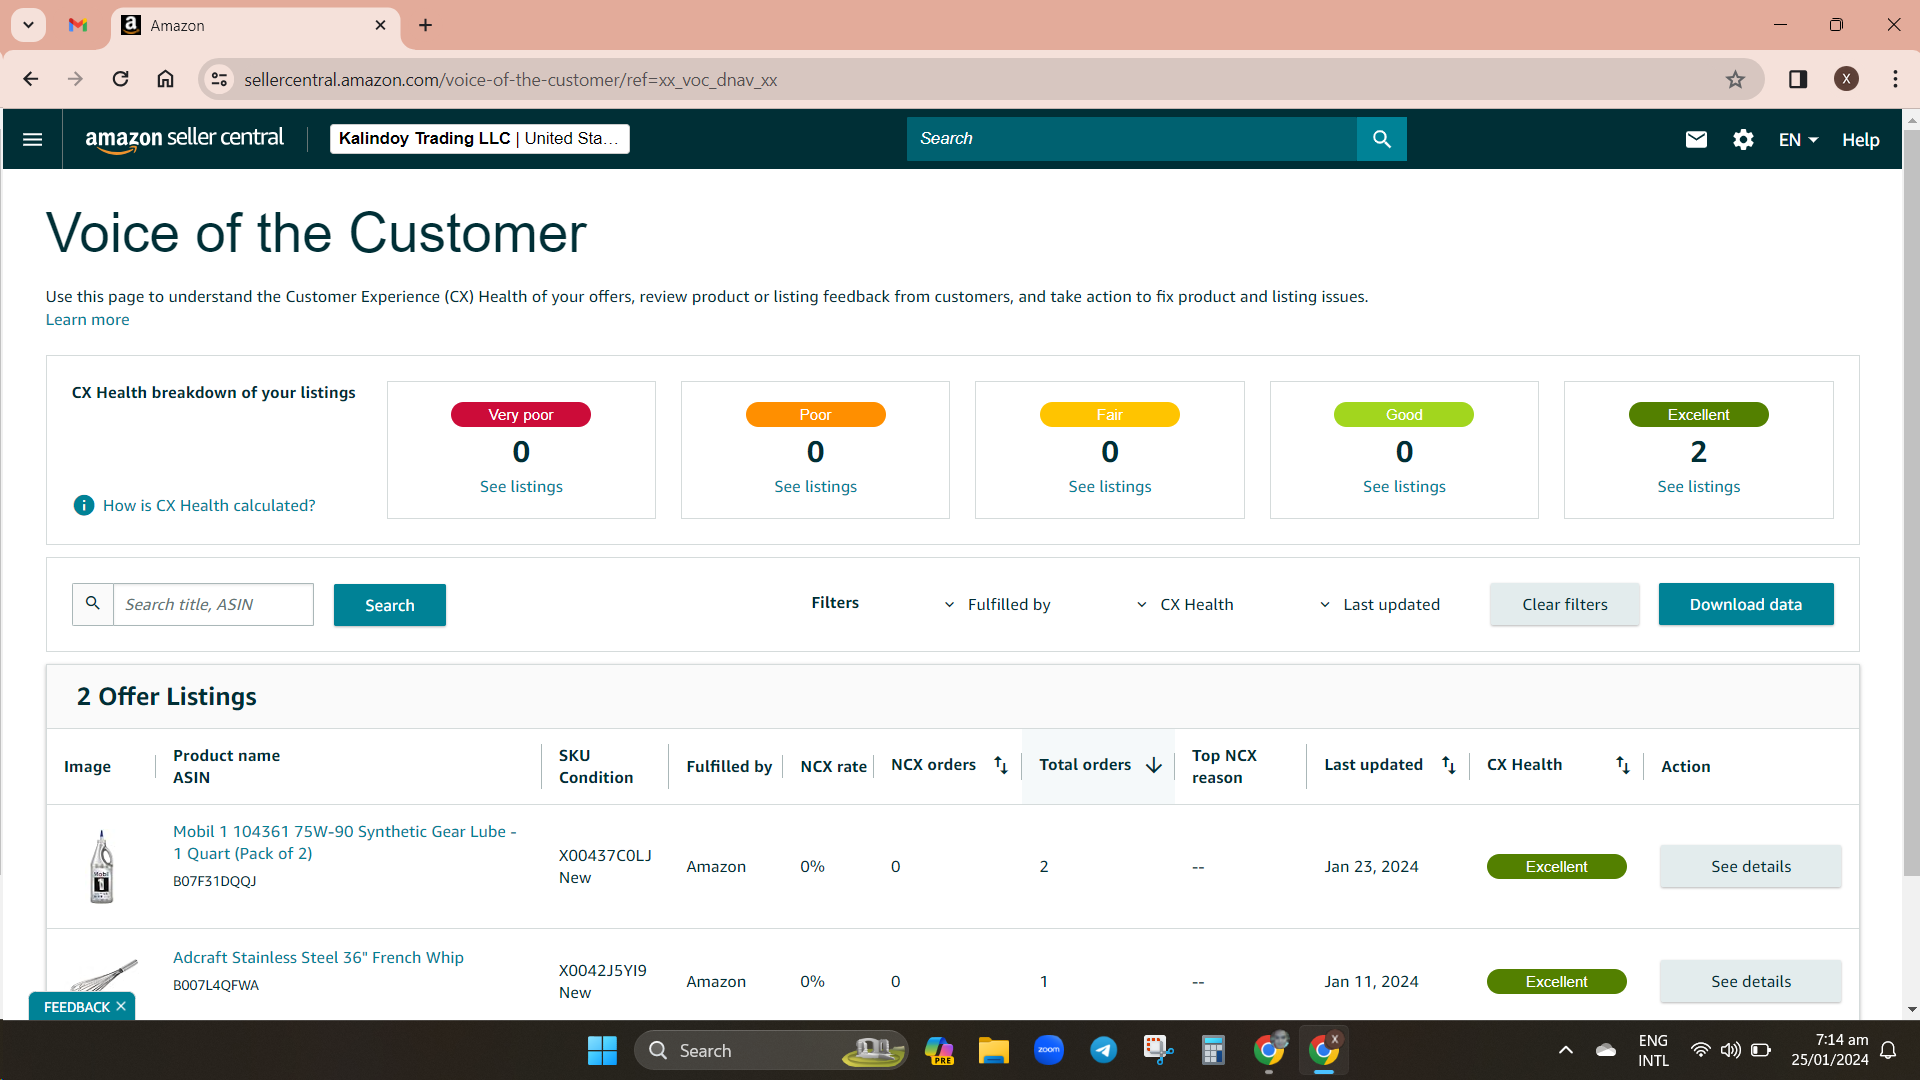This screenshot has width=1920, height=1080.
Task: Click the page scrollbar down arrow
Action: (x=1912, y=1009)
